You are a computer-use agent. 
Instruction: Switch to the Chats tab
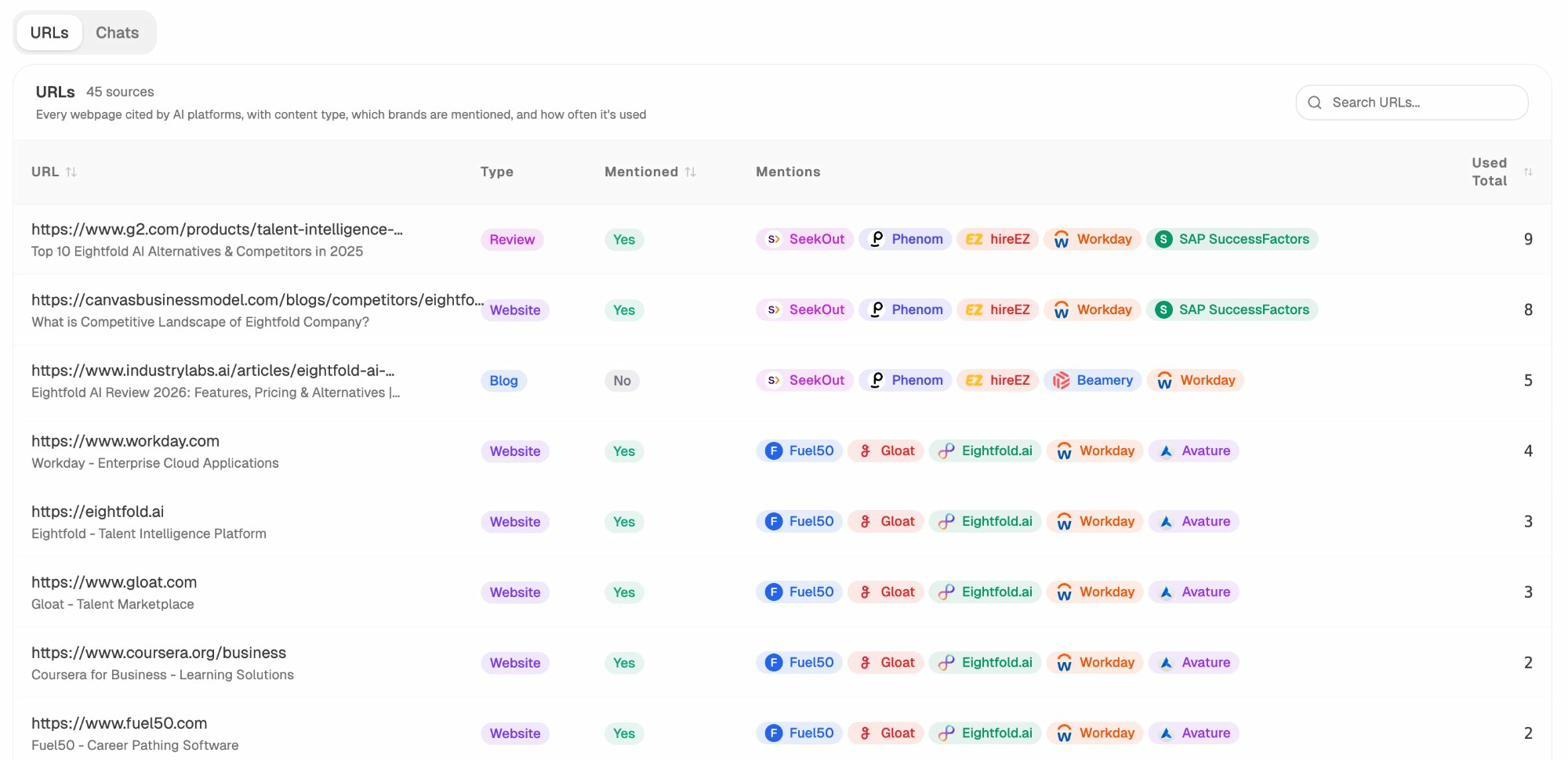click(117, 33)
